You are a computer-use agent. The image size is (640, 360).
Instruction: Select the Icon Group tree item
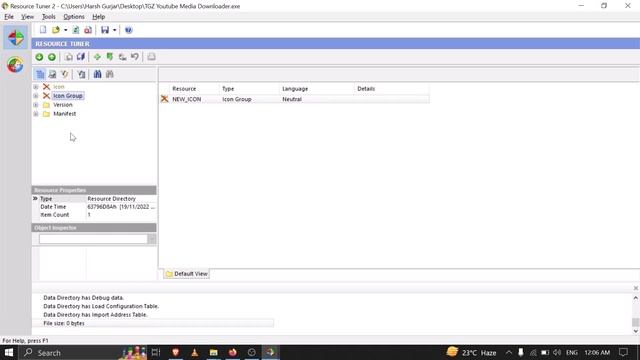point(68,96)
